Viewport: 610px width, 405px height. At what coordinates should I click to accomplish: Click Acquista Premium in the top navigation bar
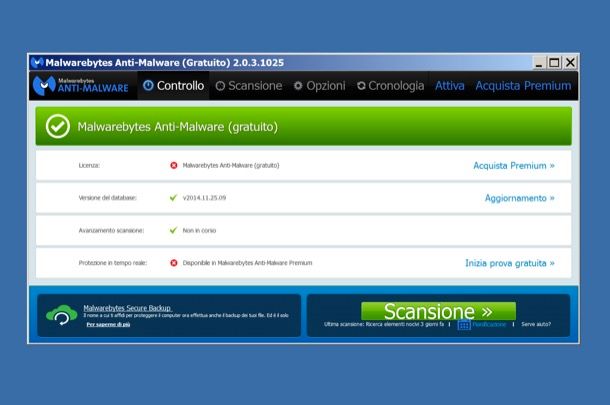523,86
